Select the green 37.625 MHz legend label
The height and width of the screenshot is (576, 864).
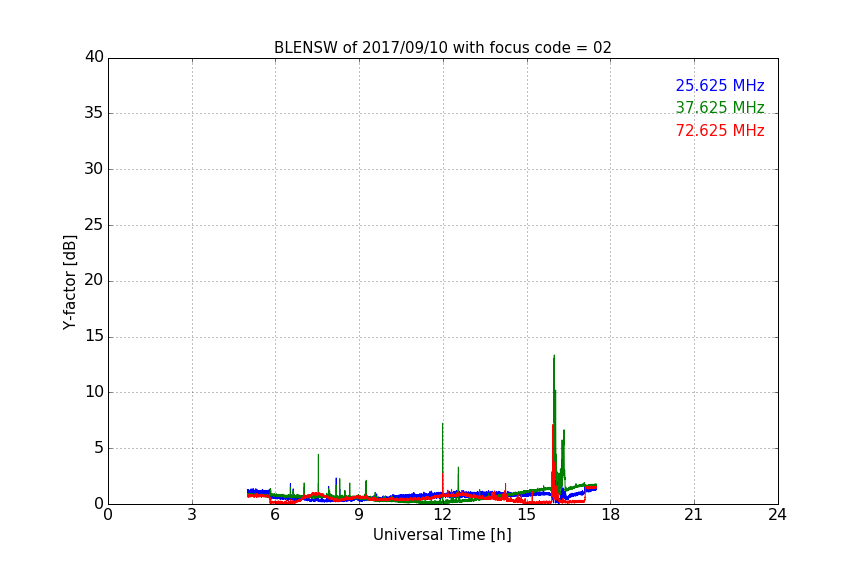click(720, 107)
